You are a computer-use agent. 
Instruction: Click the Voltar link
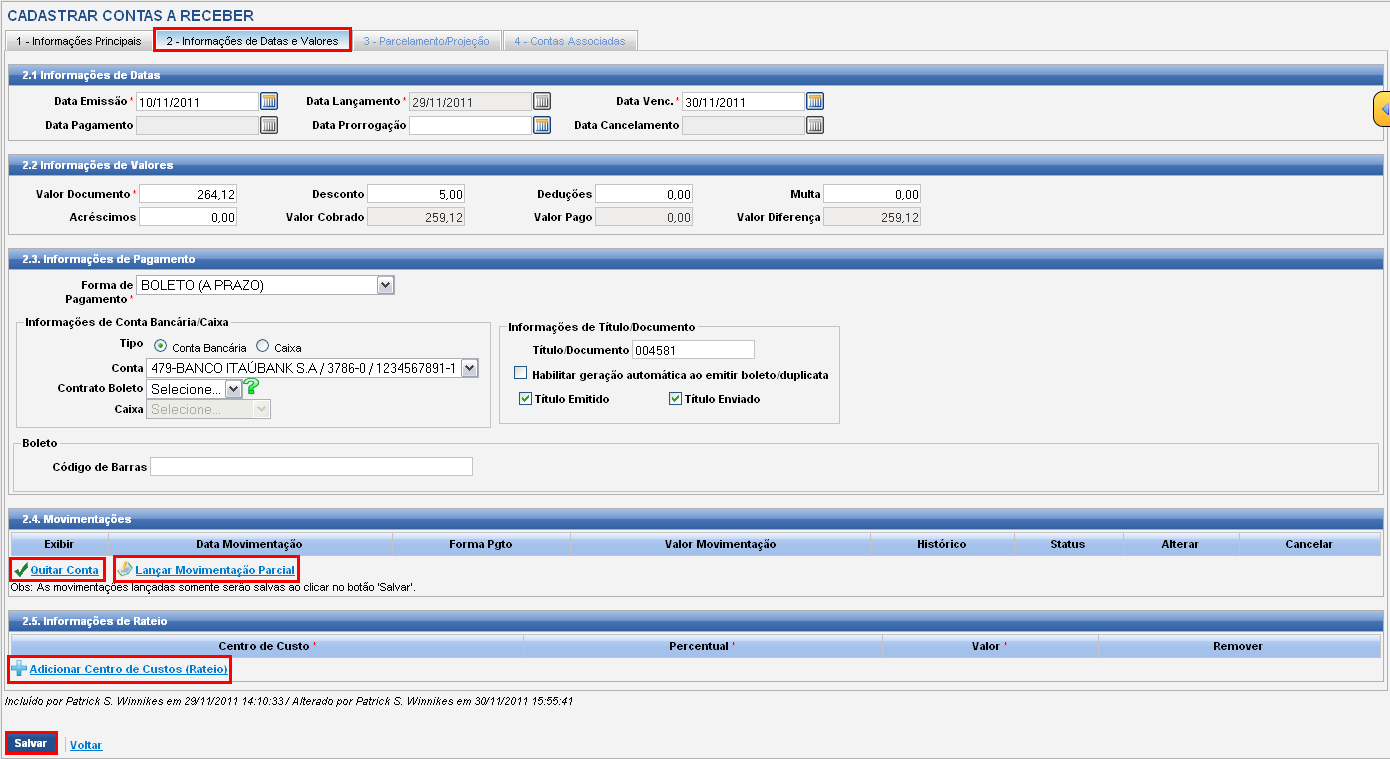click(86, 745)
